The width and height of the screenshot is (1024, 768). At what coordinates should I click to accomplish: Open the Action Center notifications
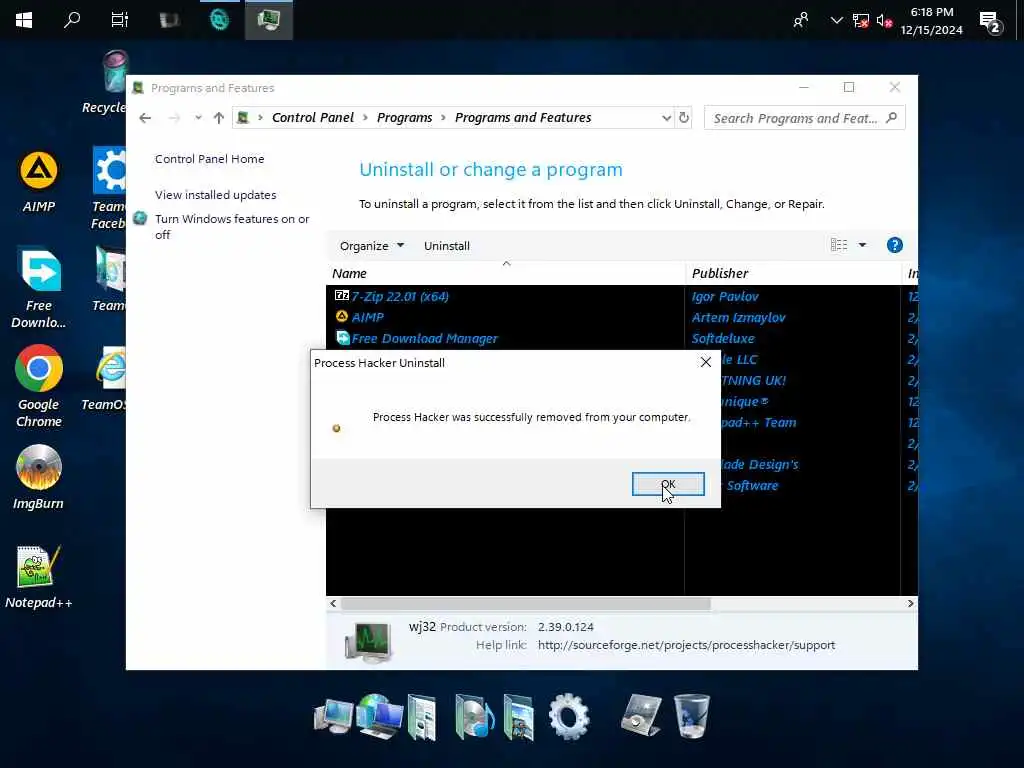(x=991, y=22)
